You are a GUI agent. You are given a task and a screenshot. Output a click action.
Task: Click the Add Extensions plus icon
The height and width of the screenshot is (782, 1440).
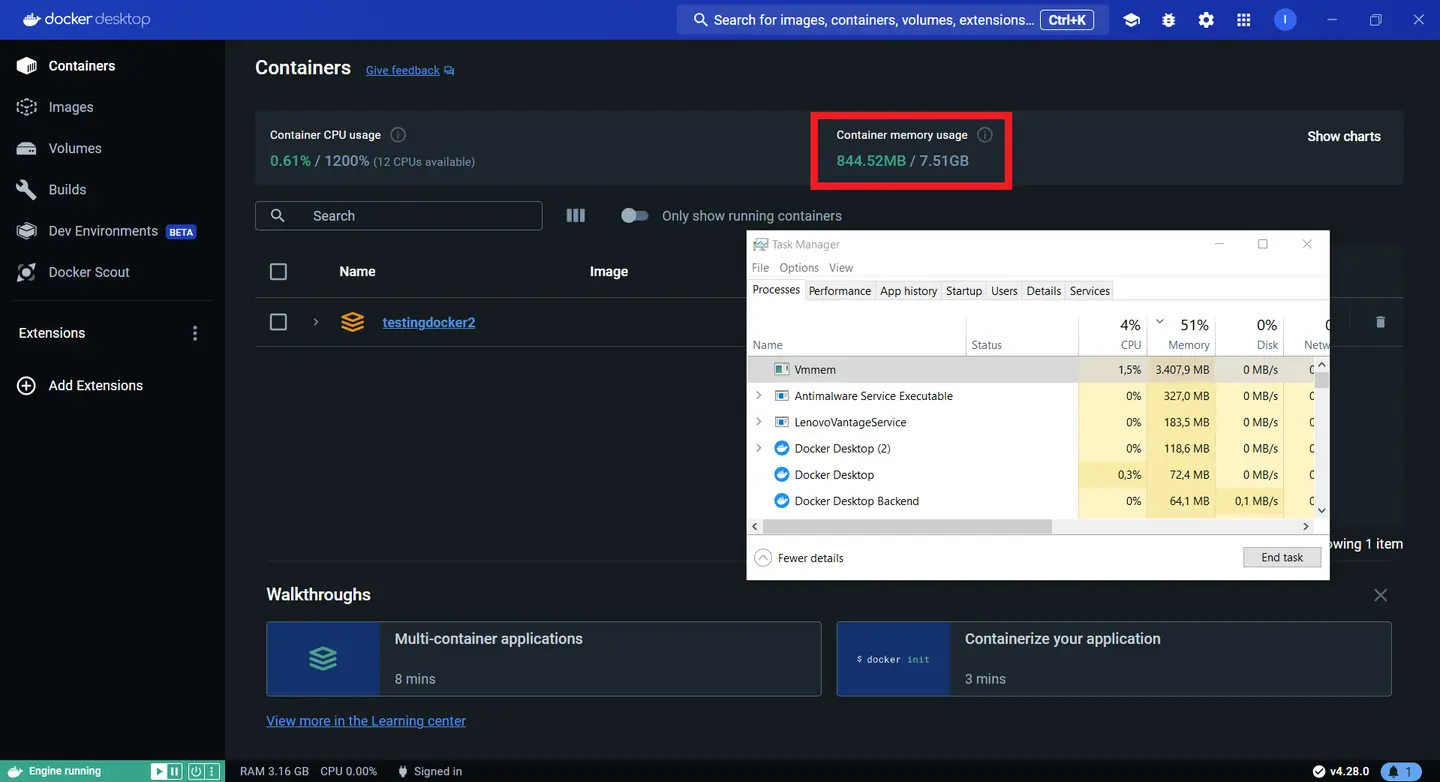(27, 385)
